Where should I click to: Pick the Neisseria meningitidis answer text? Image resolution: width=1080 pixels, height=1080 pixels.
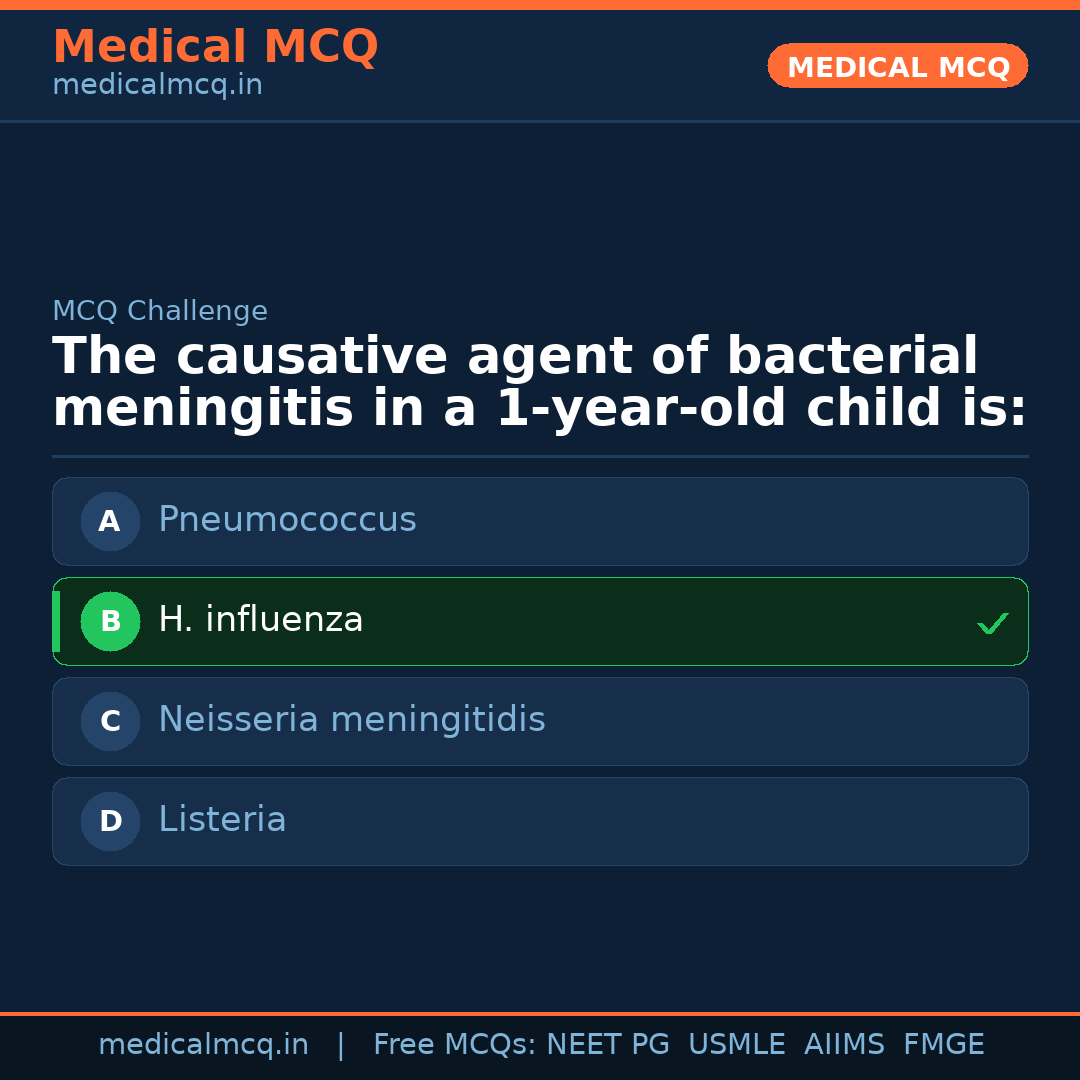click(x=351, y=720)
